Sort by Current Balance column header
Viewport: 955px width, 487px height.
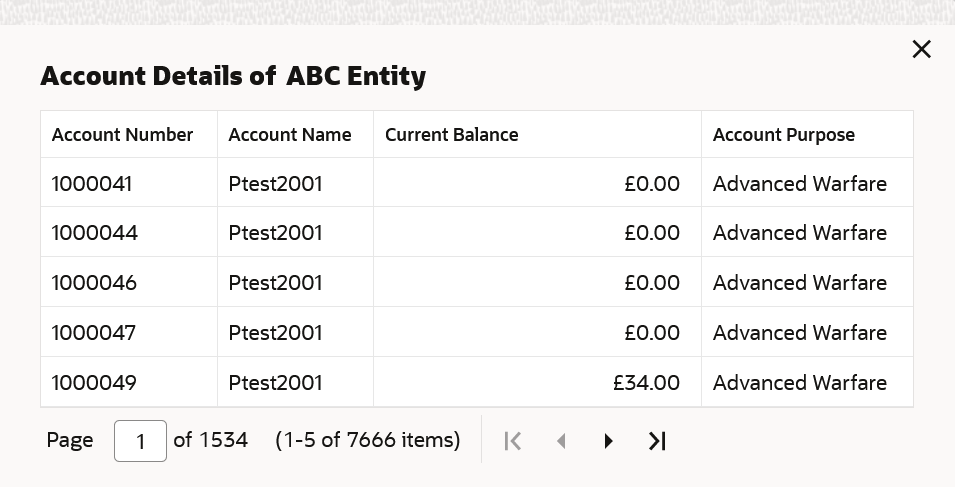coord(451,135)
